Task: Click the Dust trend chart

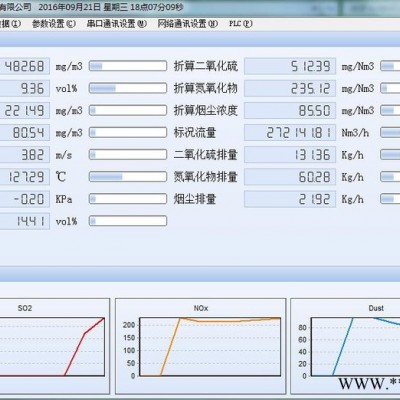Action: click(345, 347)
